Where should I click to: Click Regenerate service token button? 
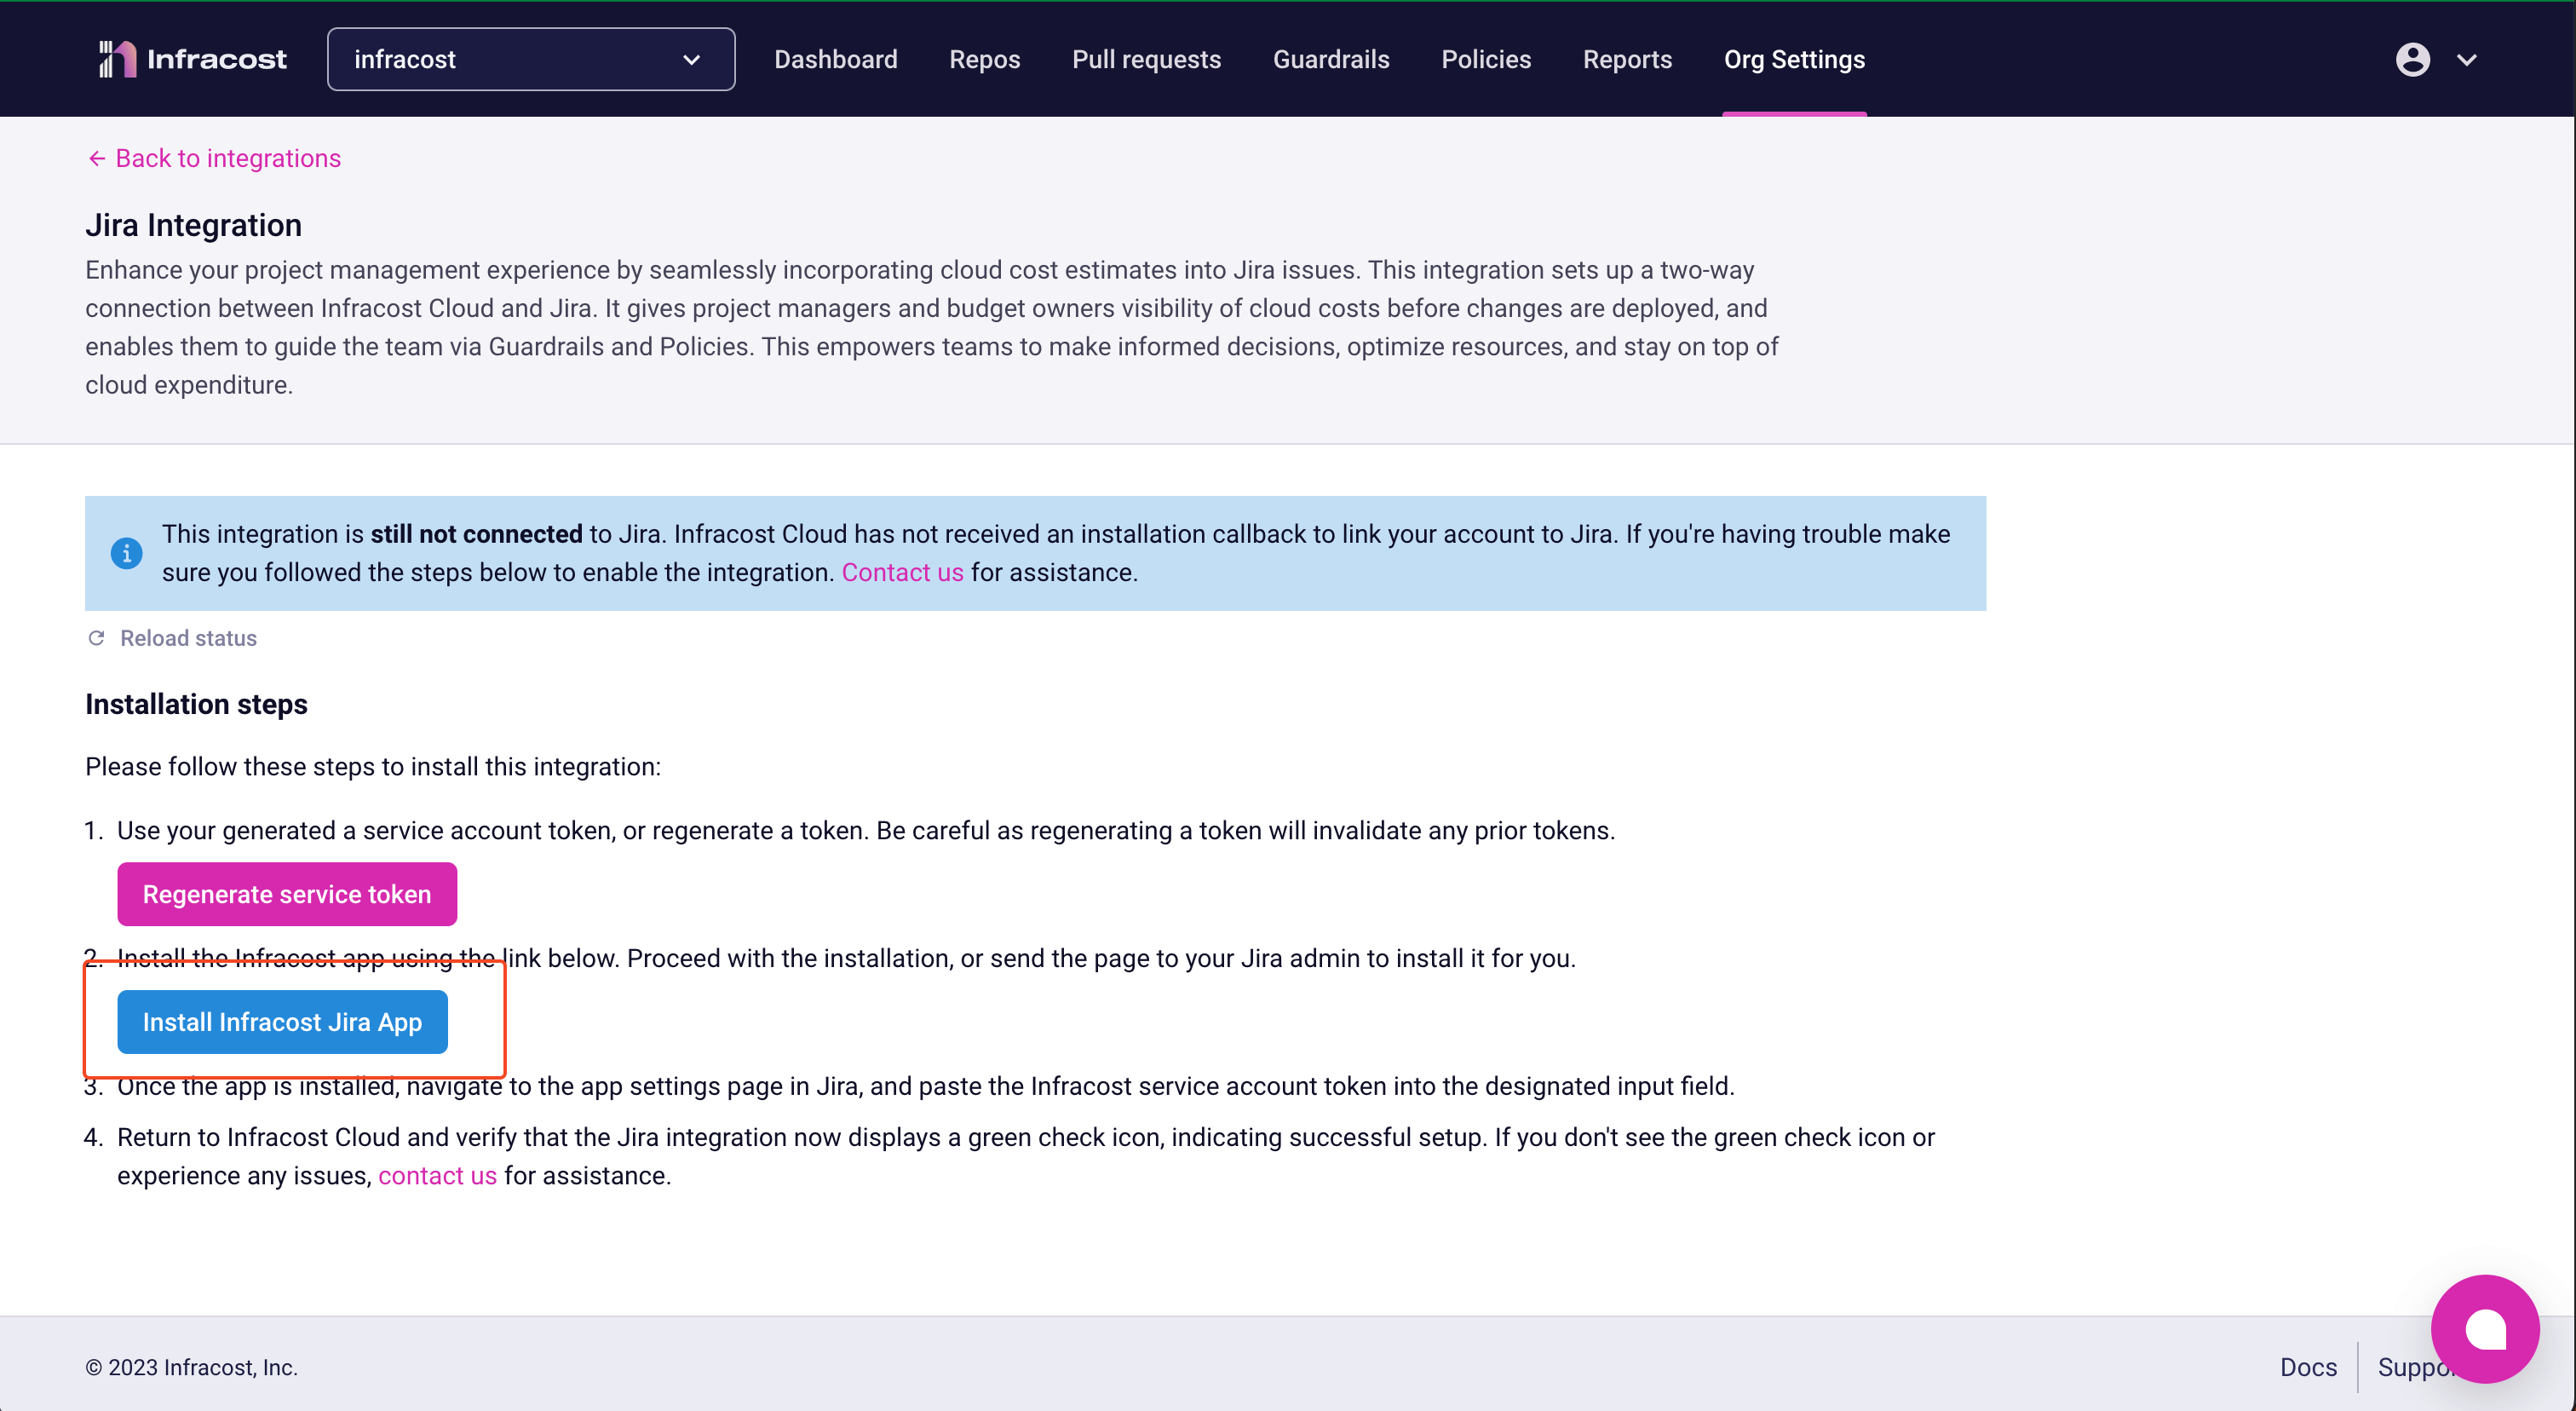286,893
